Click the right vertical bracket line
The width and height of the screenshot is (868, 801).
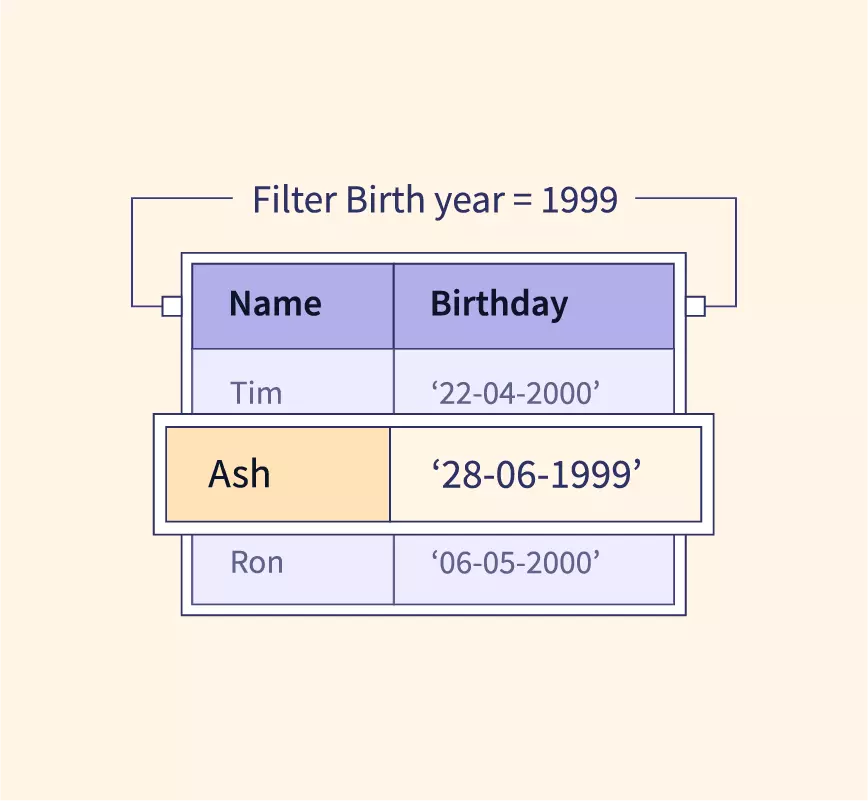(736, 250)
